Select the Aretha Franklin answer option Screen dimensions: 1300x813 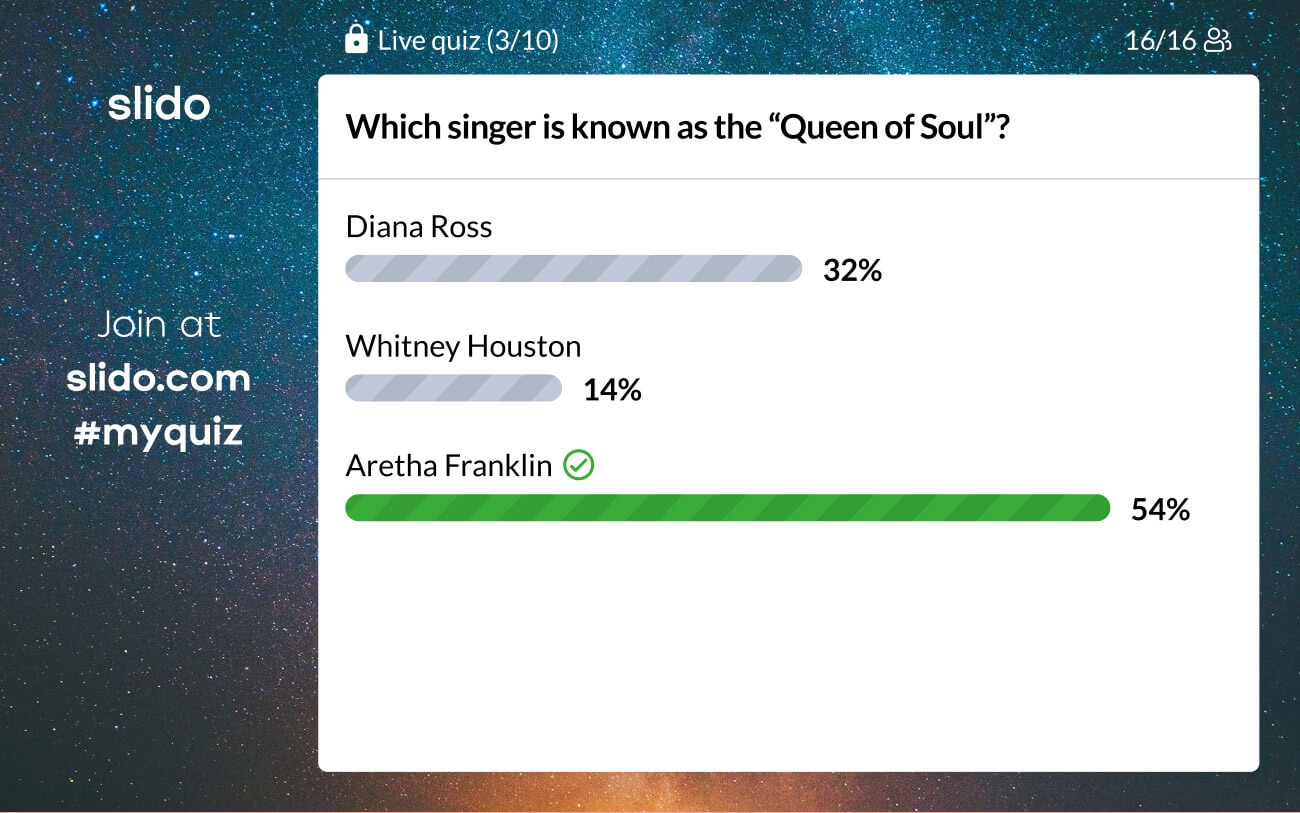pyautogui.click(x=449, y=465)
